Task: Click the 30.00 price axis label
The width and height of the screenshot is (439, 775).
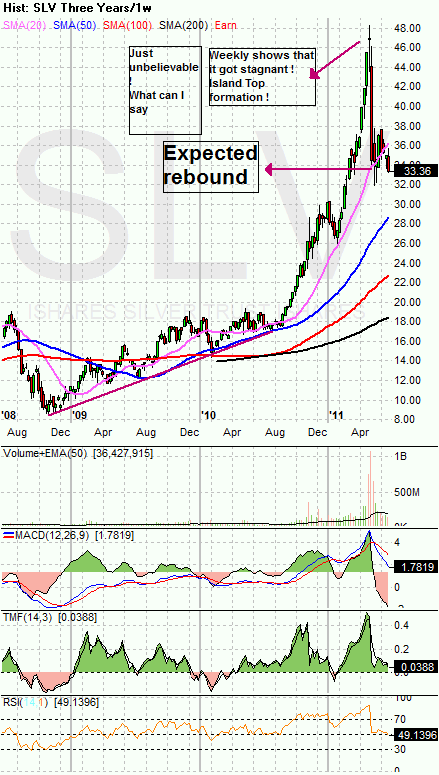Action: pos(408,204)
